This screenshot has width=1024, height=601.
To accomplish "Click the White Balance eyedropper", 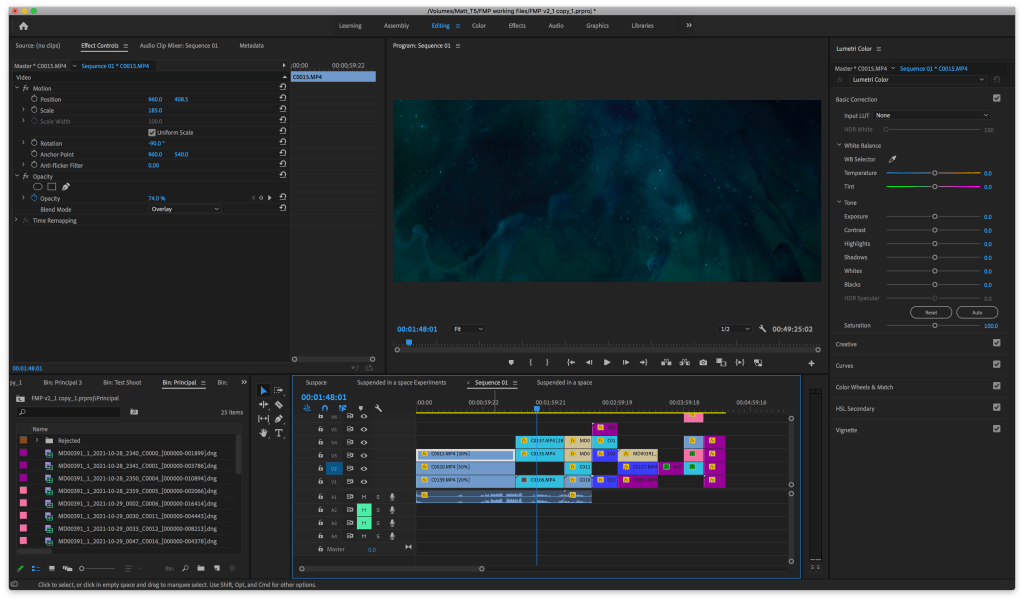I will pyautogui.click(x=893, y=159).
